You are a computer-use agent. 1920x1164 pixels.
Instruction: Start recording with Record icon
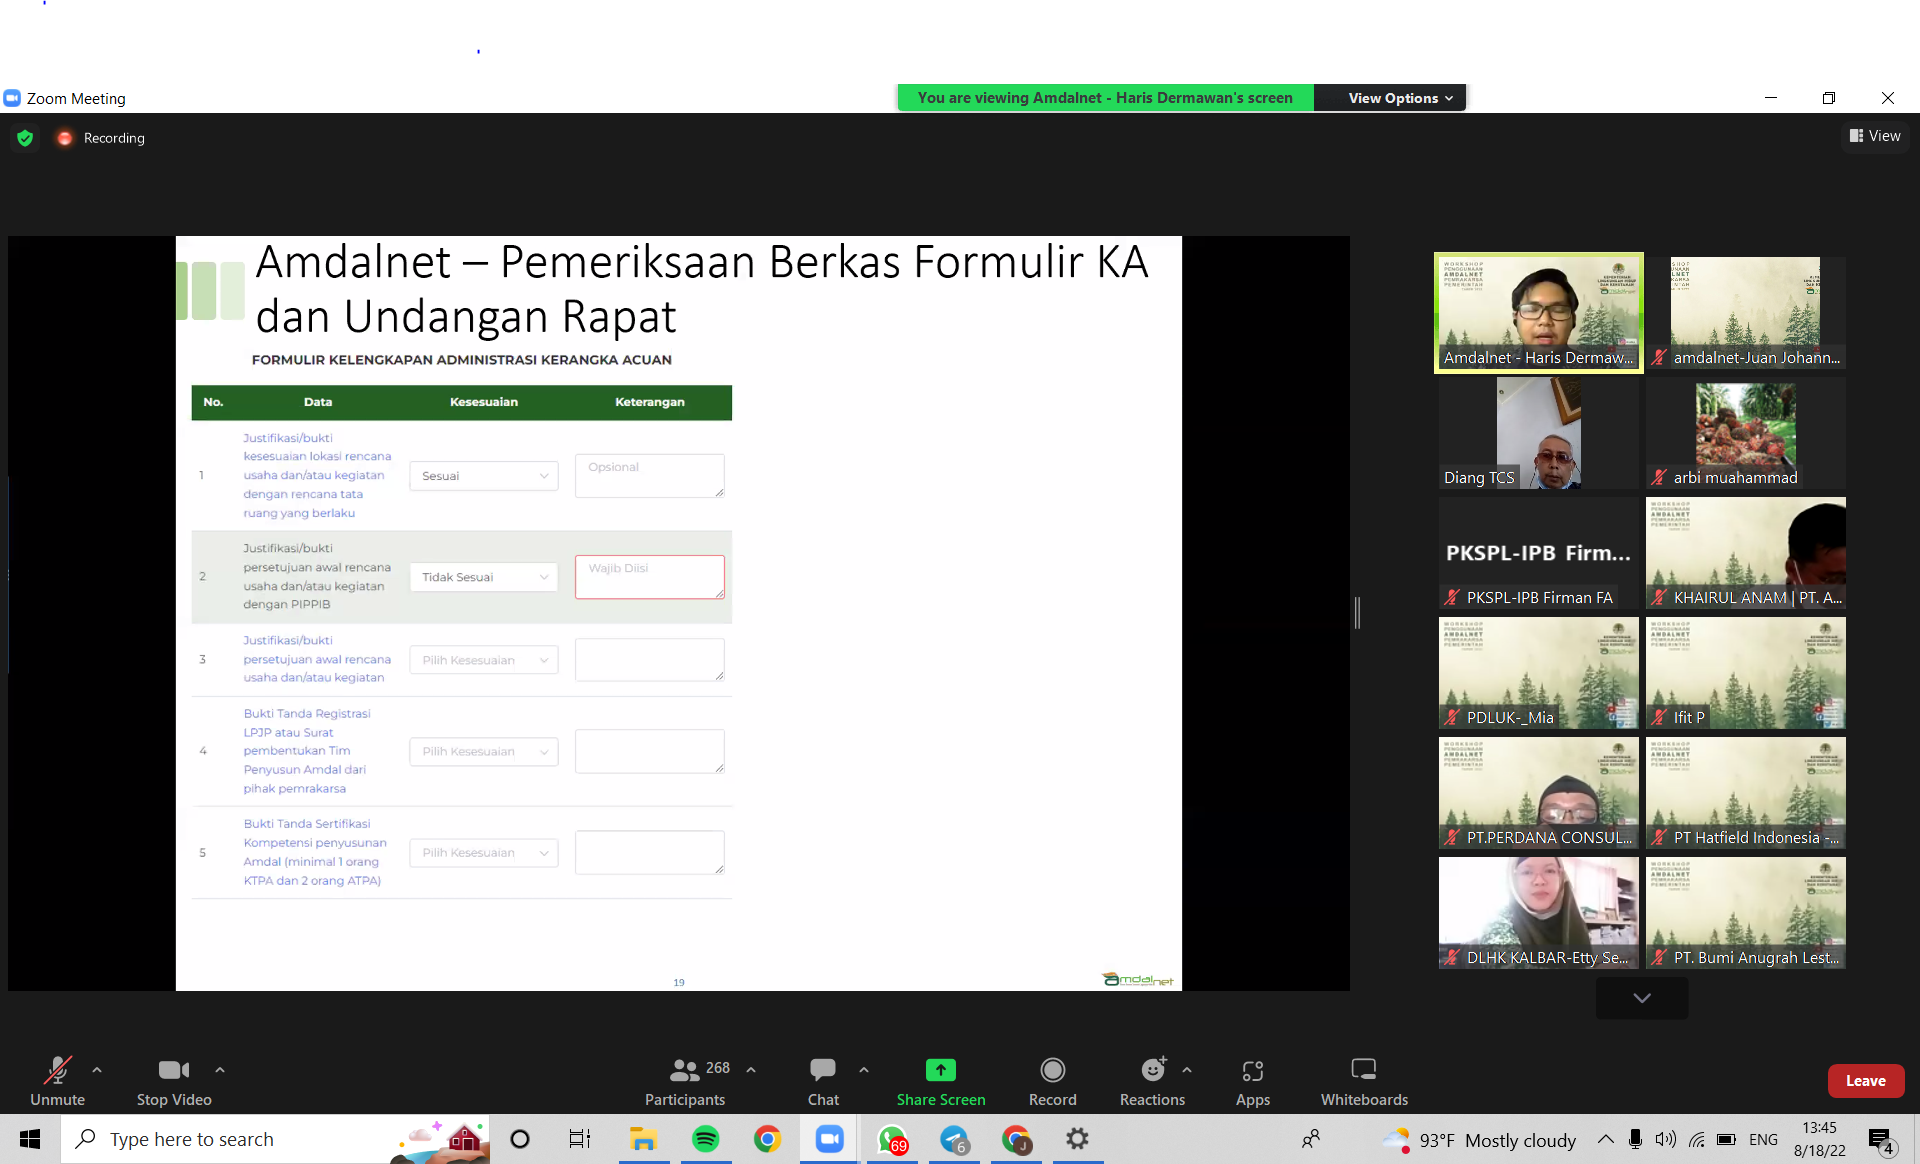pos(1052,1071)
